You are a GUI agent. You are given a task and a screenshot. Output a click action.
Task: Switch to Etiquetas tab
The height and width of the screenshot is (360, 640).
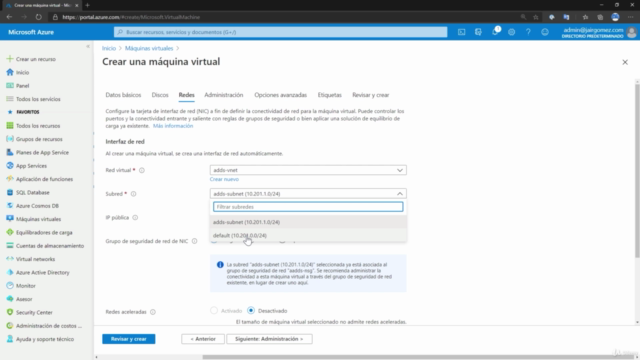click(x=329, y=95)
